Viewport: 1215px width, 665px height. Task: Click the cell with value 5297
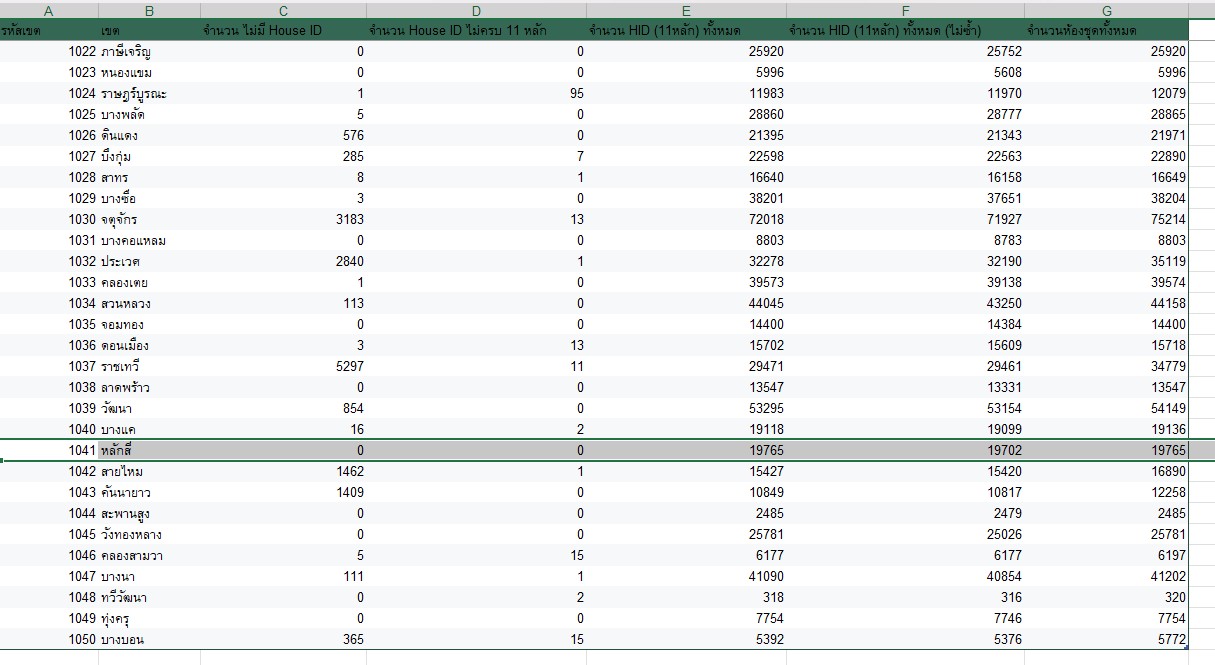[283, 366]
